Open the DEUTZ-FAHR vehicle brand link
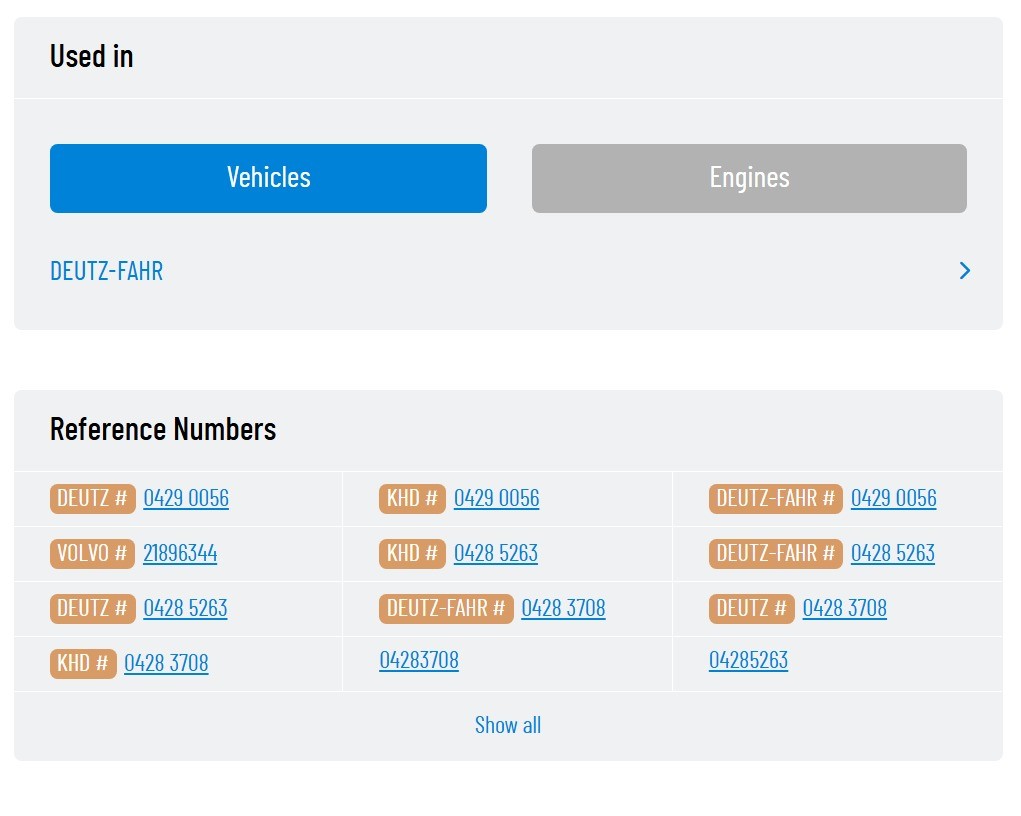This screenshot has width=1021, height=816. pos(107,271)
